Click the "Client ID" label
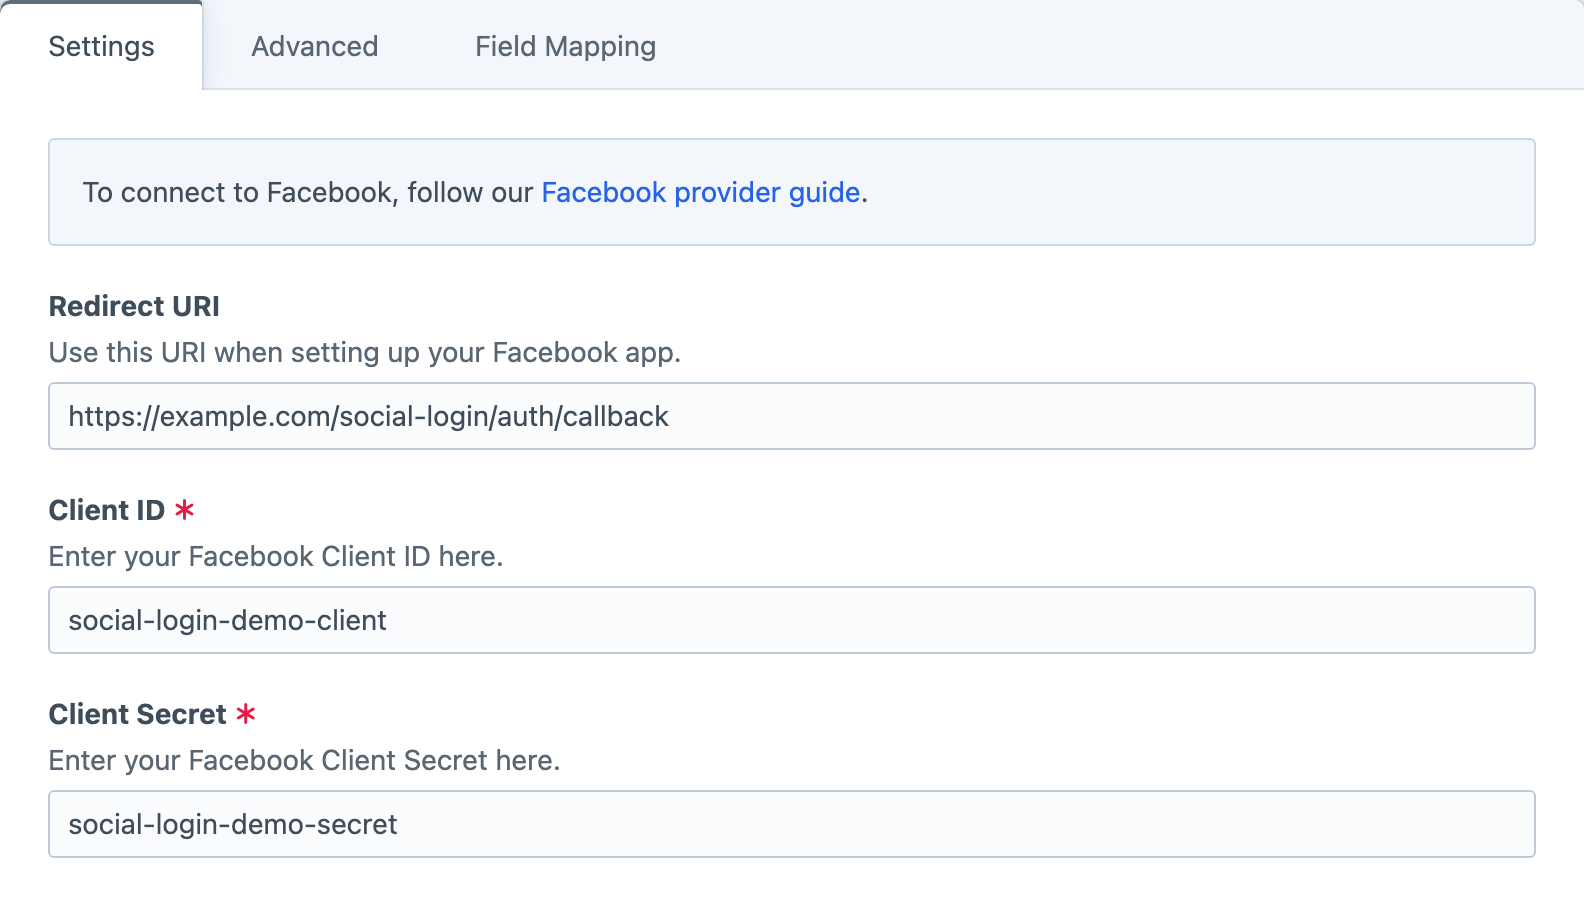The width and height of the screenshot is (1584, 900). [x=106, y=510]
